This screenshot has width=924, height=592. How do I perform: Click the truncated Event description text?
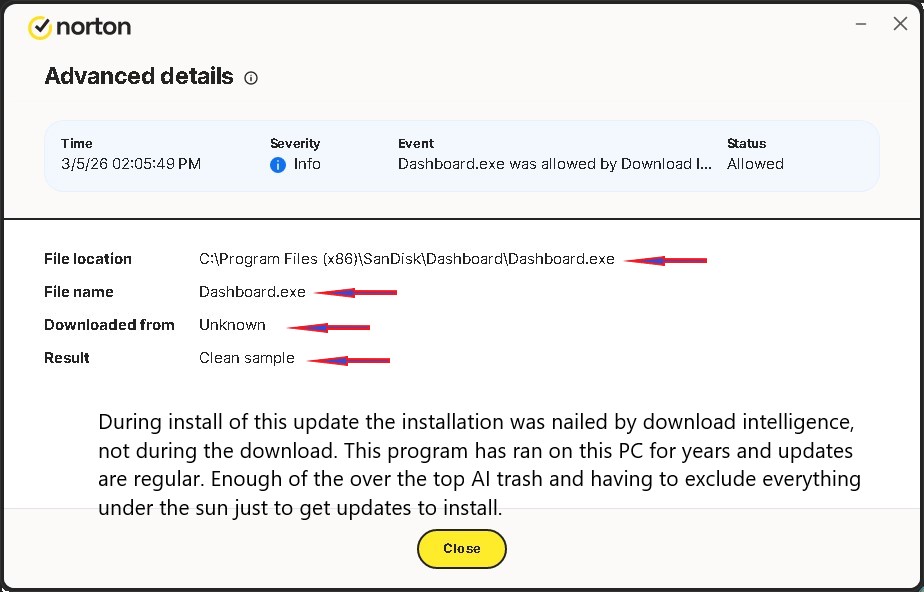pos(555,164)
